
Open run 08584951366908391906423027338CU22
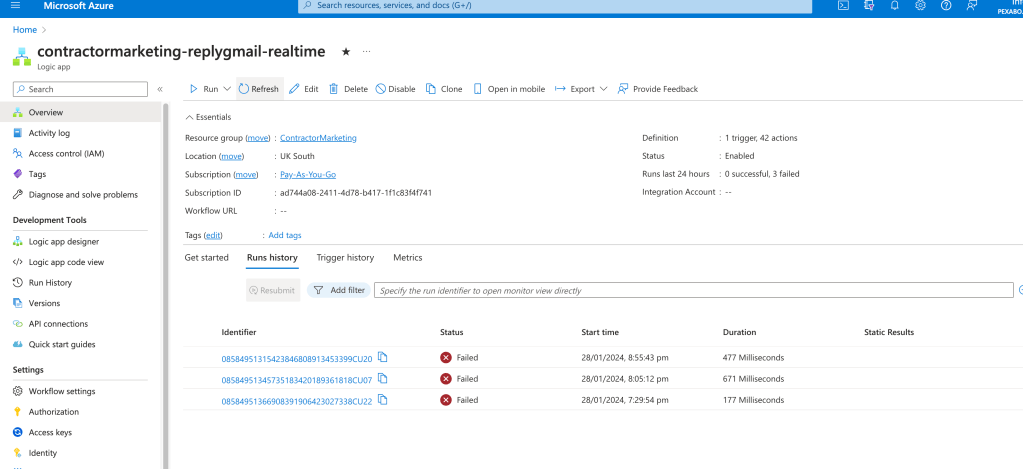click(x=297, y=401)
